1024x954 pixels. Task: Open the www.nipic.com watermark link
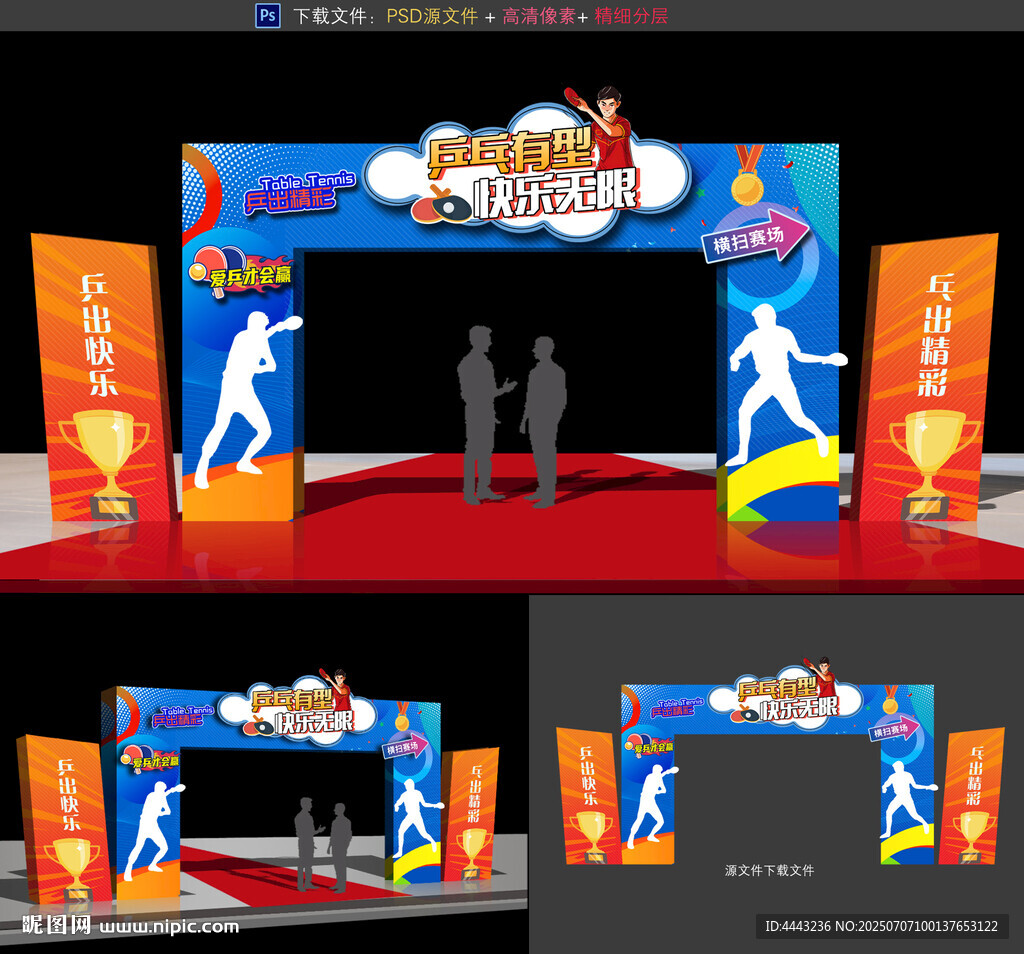click(x=170, y=926)
